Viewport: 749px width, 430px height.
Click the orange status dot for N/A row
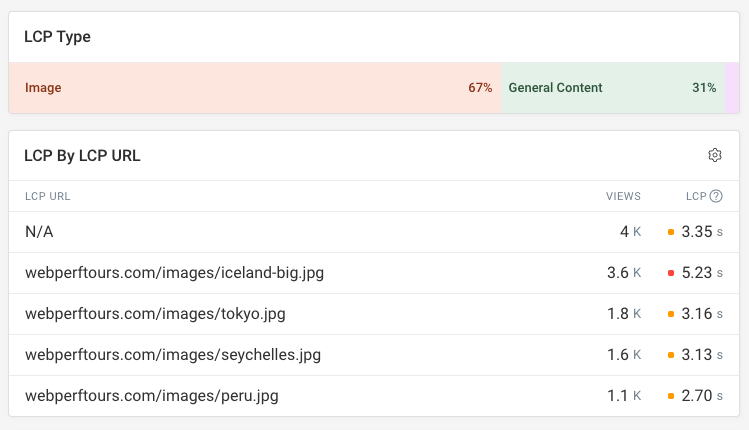click(x=670, y=232)
